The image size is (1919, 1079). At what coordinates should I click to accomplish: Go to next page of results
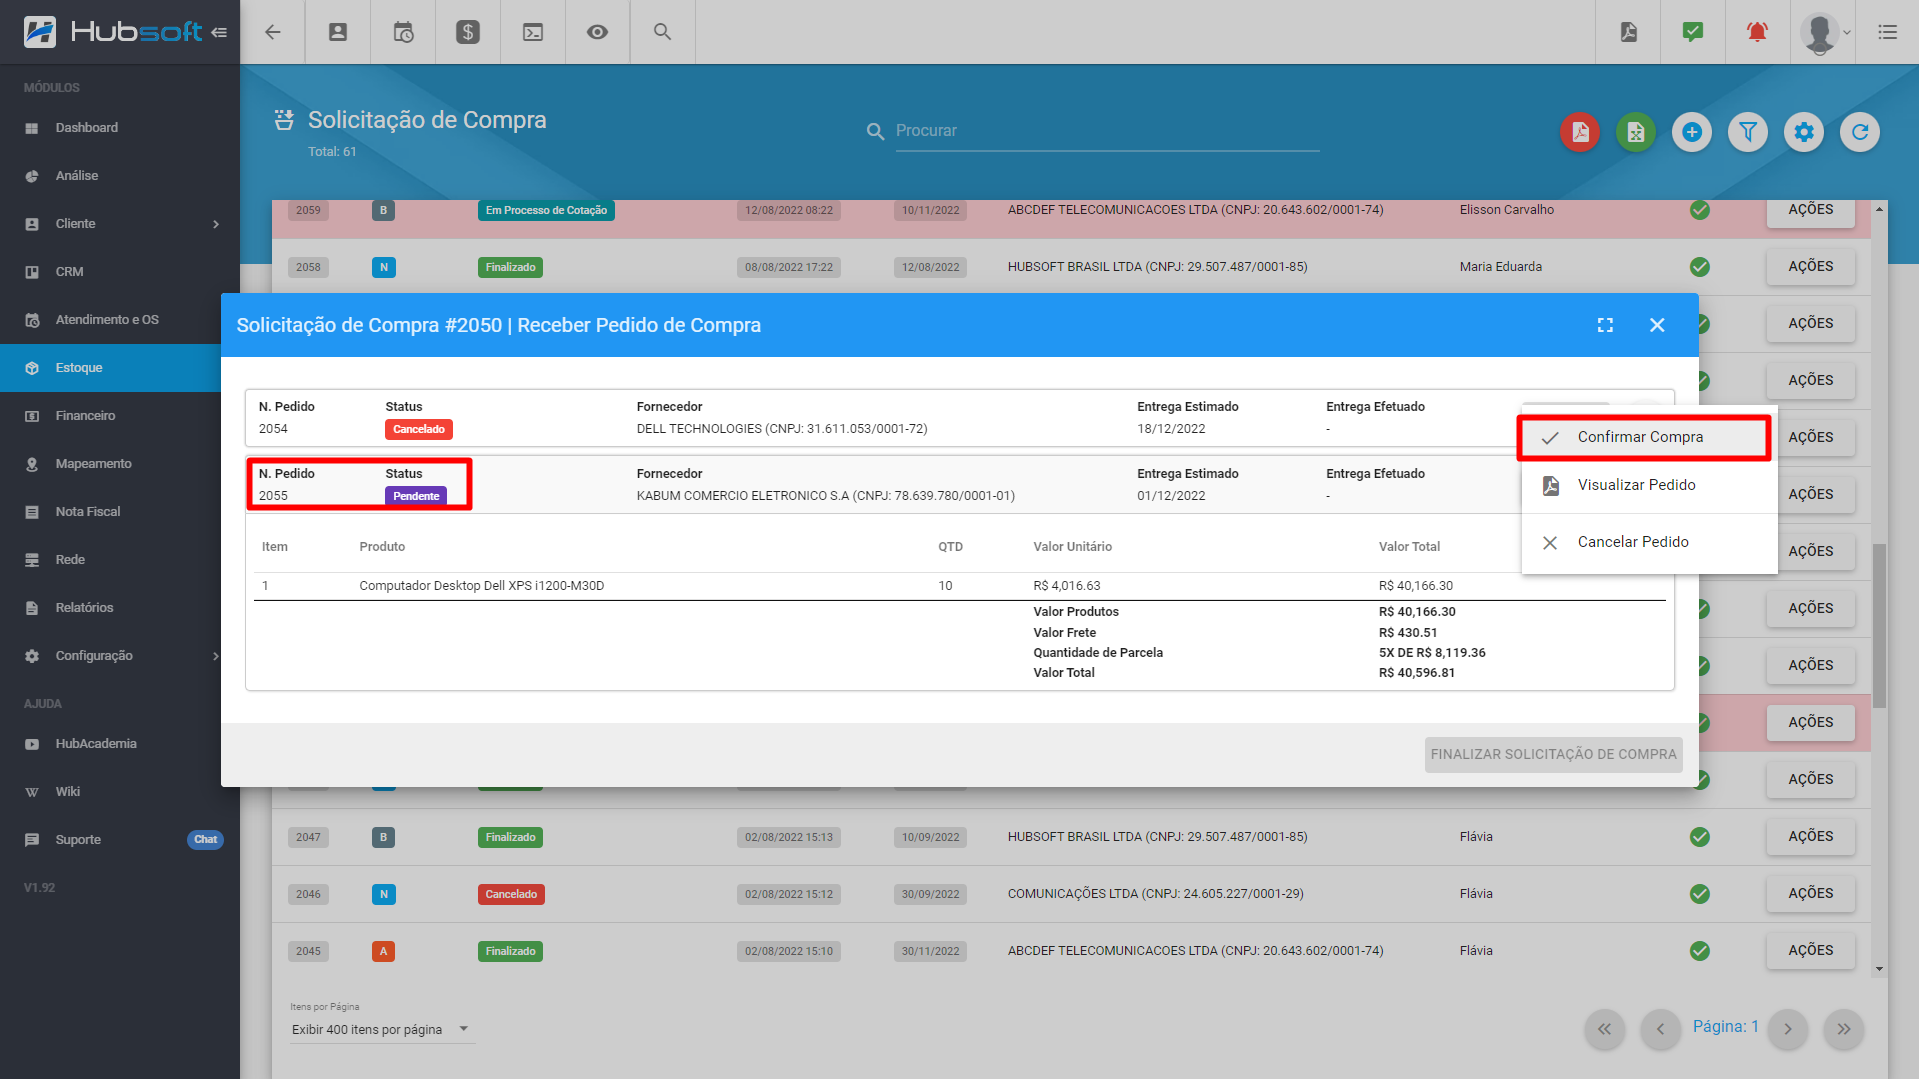click(x=1788, y=1029)
